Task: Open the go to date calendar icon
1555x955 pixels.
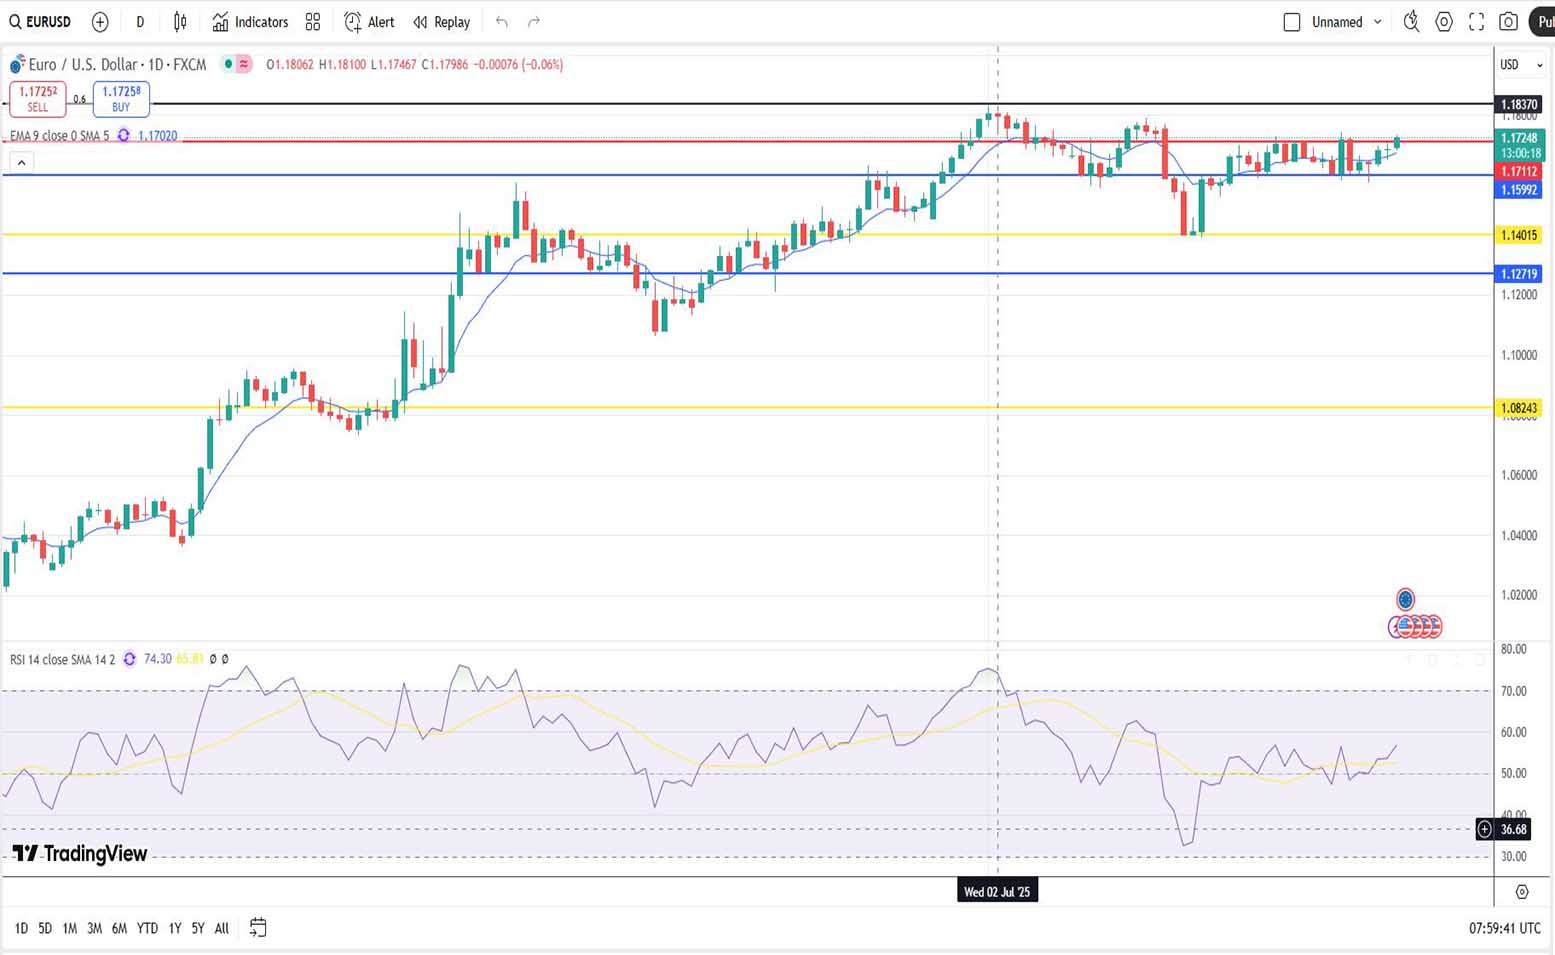Action: pos(258,928)
